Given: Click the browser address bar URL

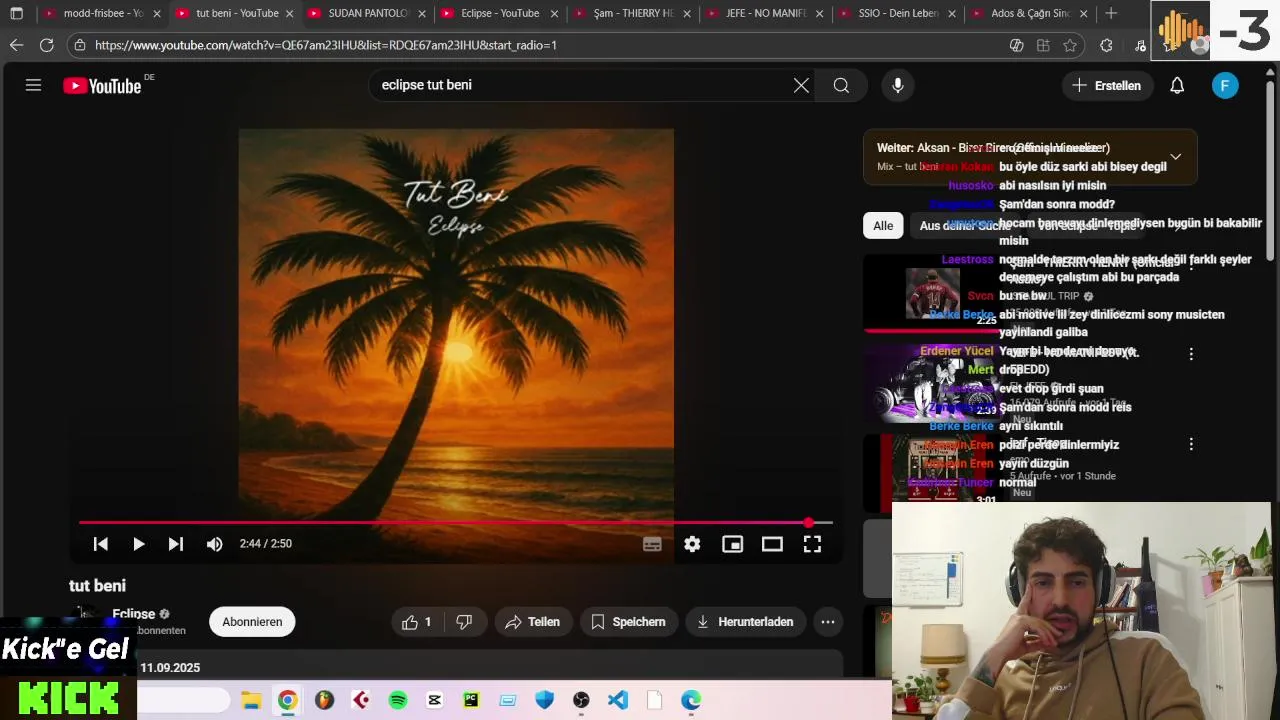Looking at the screenshot, I should click(x=326, y=45).
